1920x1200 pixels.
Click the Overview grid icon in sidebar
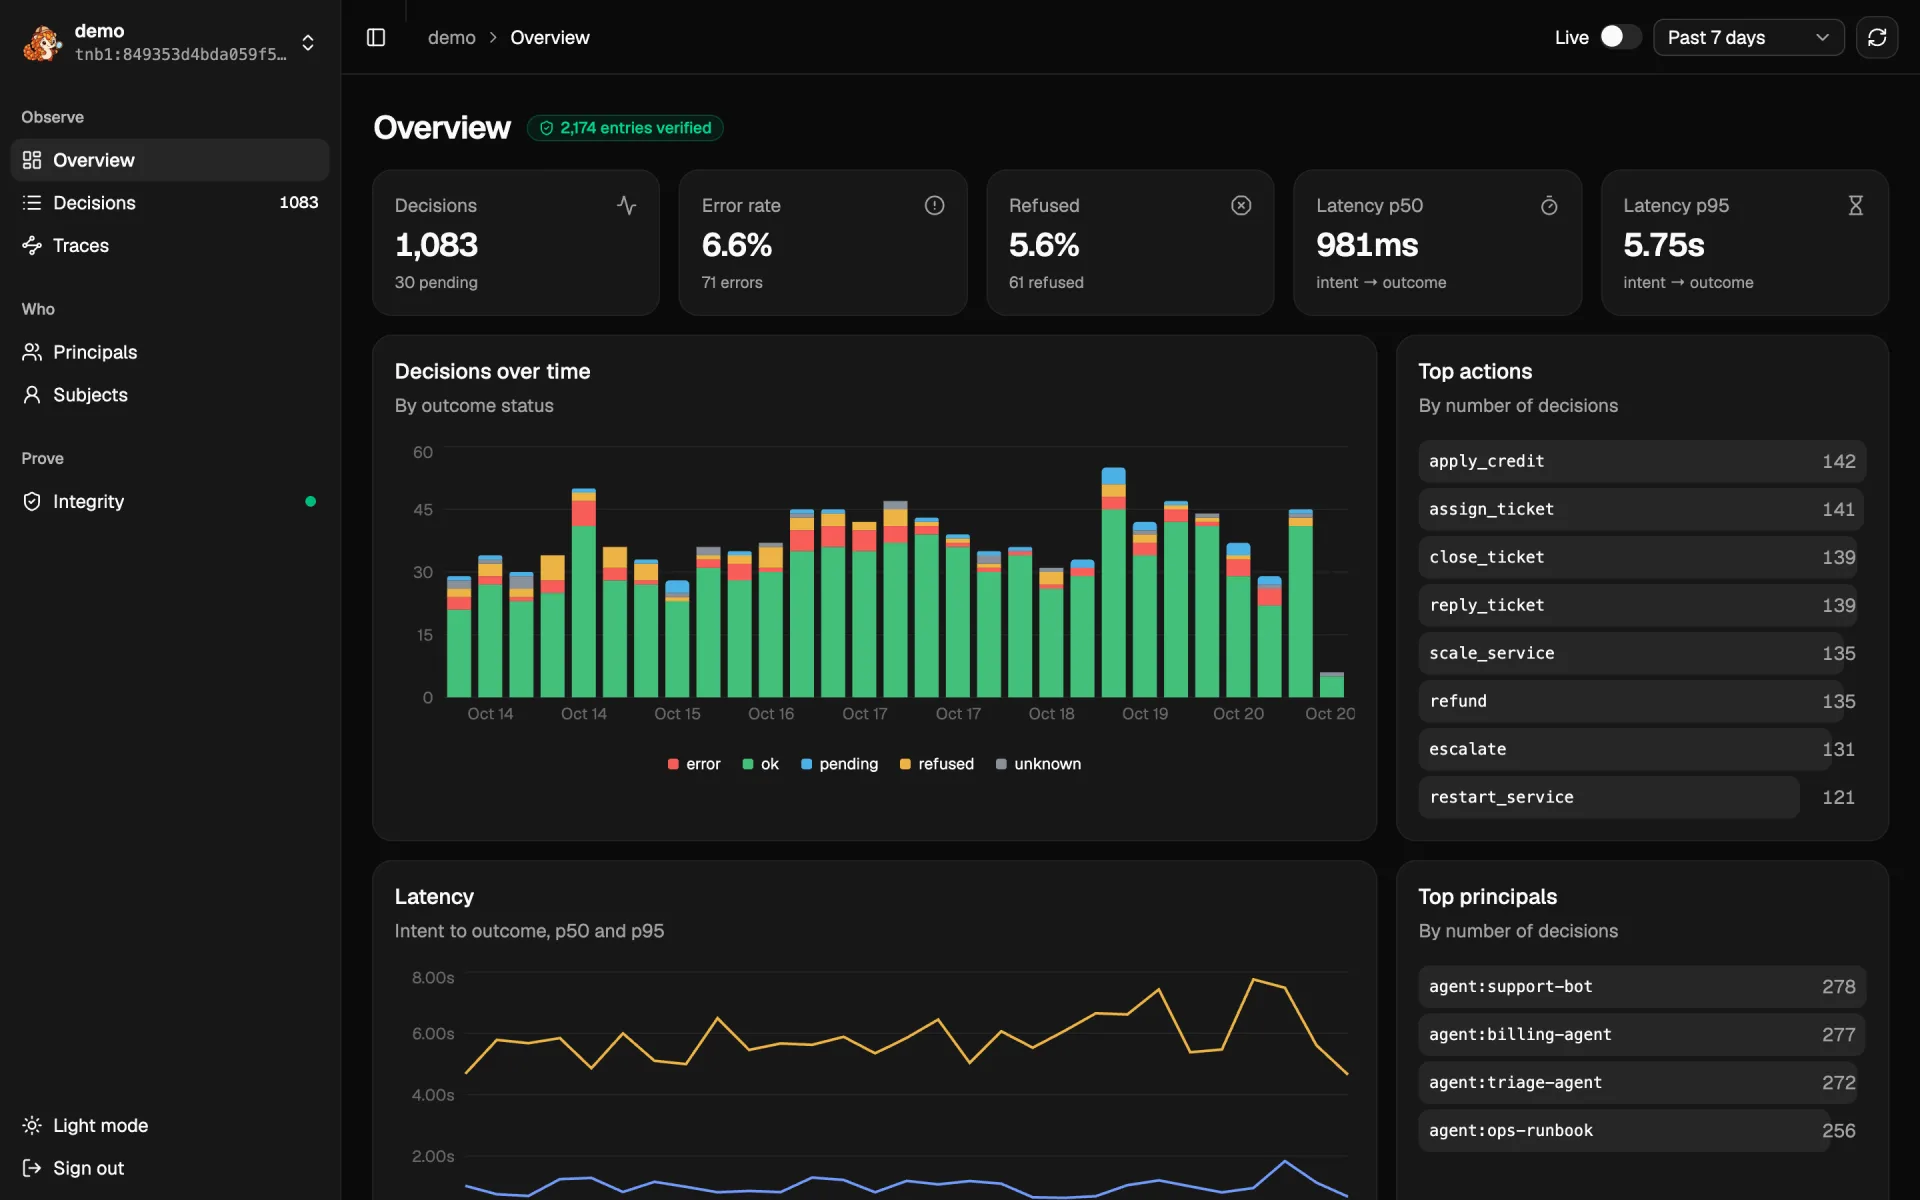[32, 160]
